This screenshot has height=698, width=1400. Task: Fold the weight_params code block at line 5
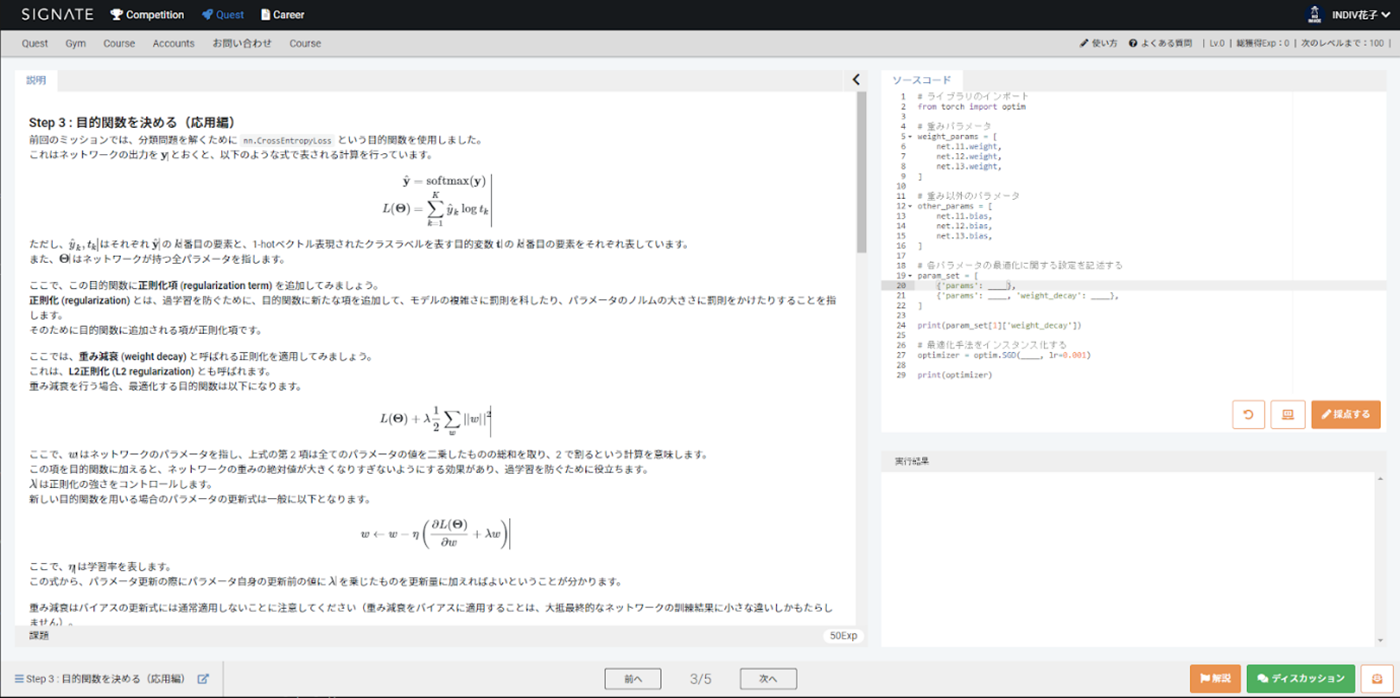click(x=909, y=136)
